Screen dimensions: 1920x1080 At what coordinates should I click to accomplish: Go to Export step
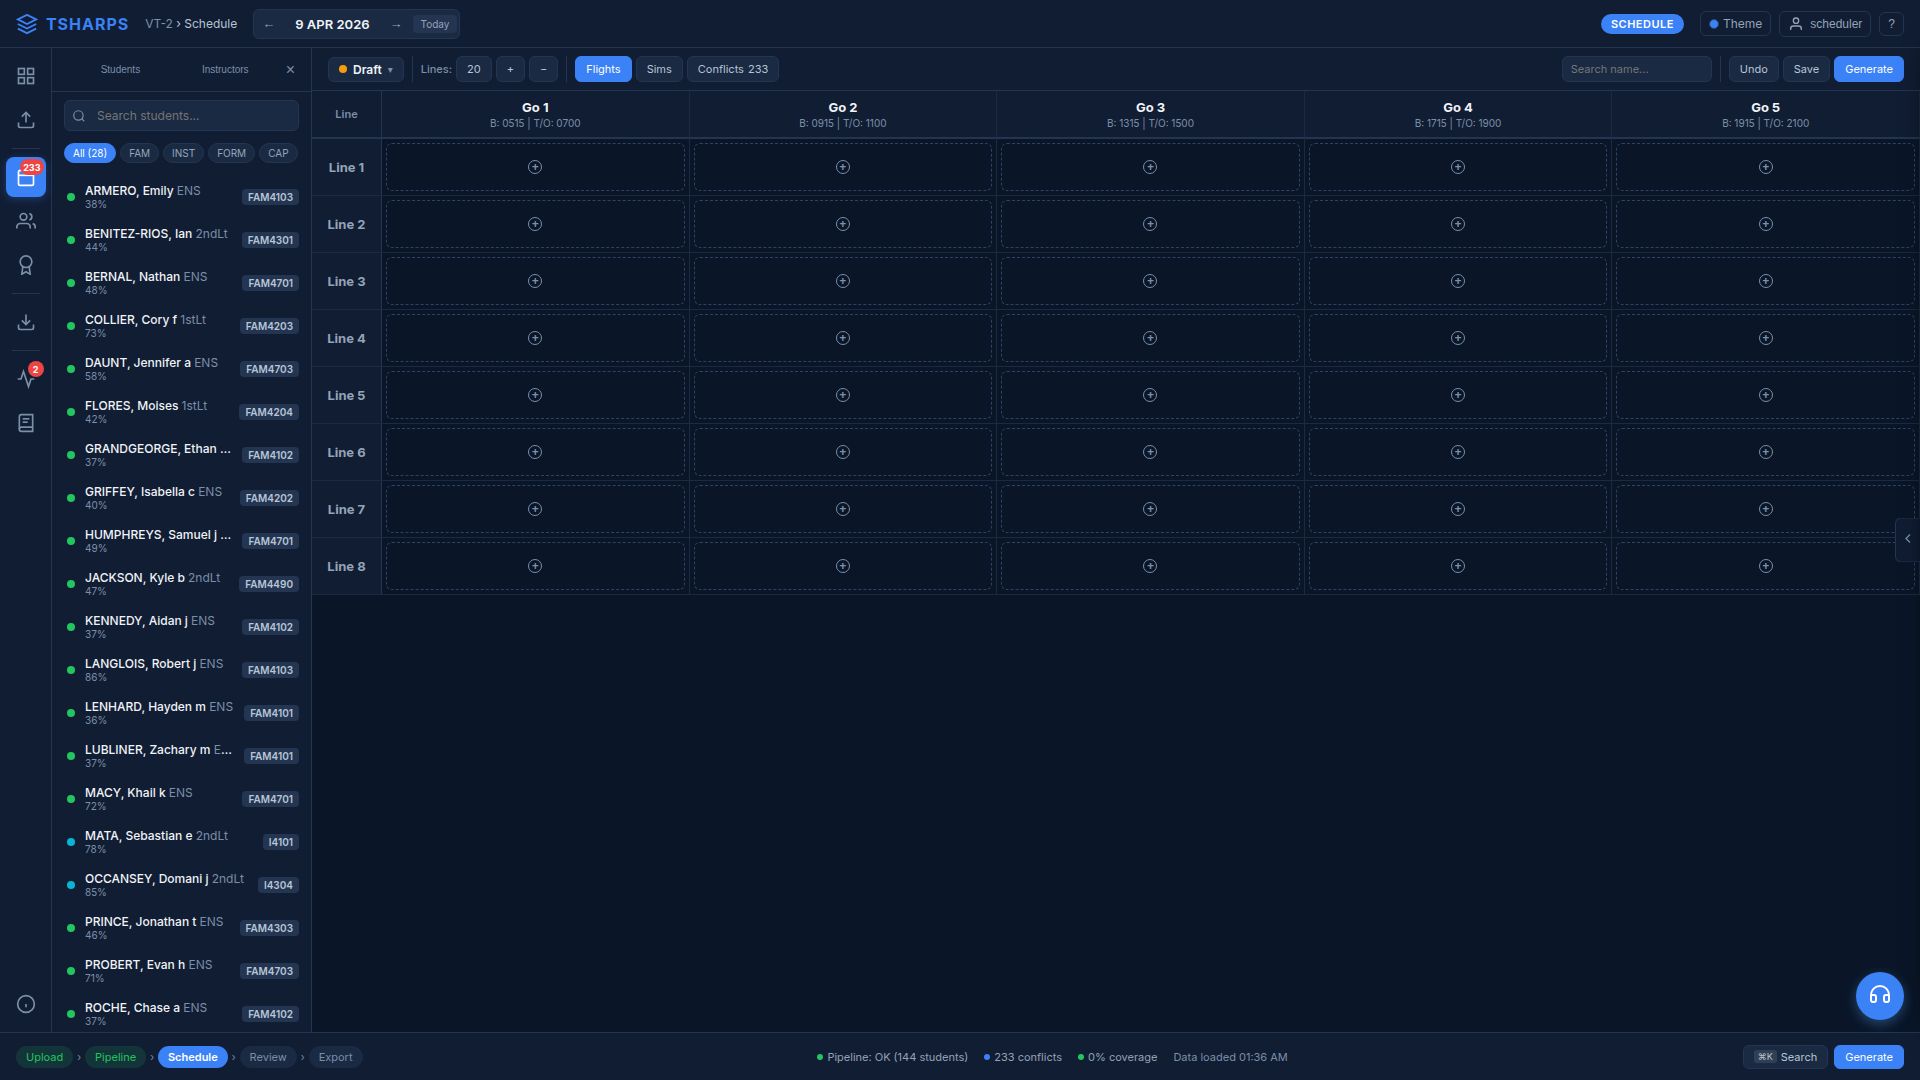click(x=335, y=1057)
